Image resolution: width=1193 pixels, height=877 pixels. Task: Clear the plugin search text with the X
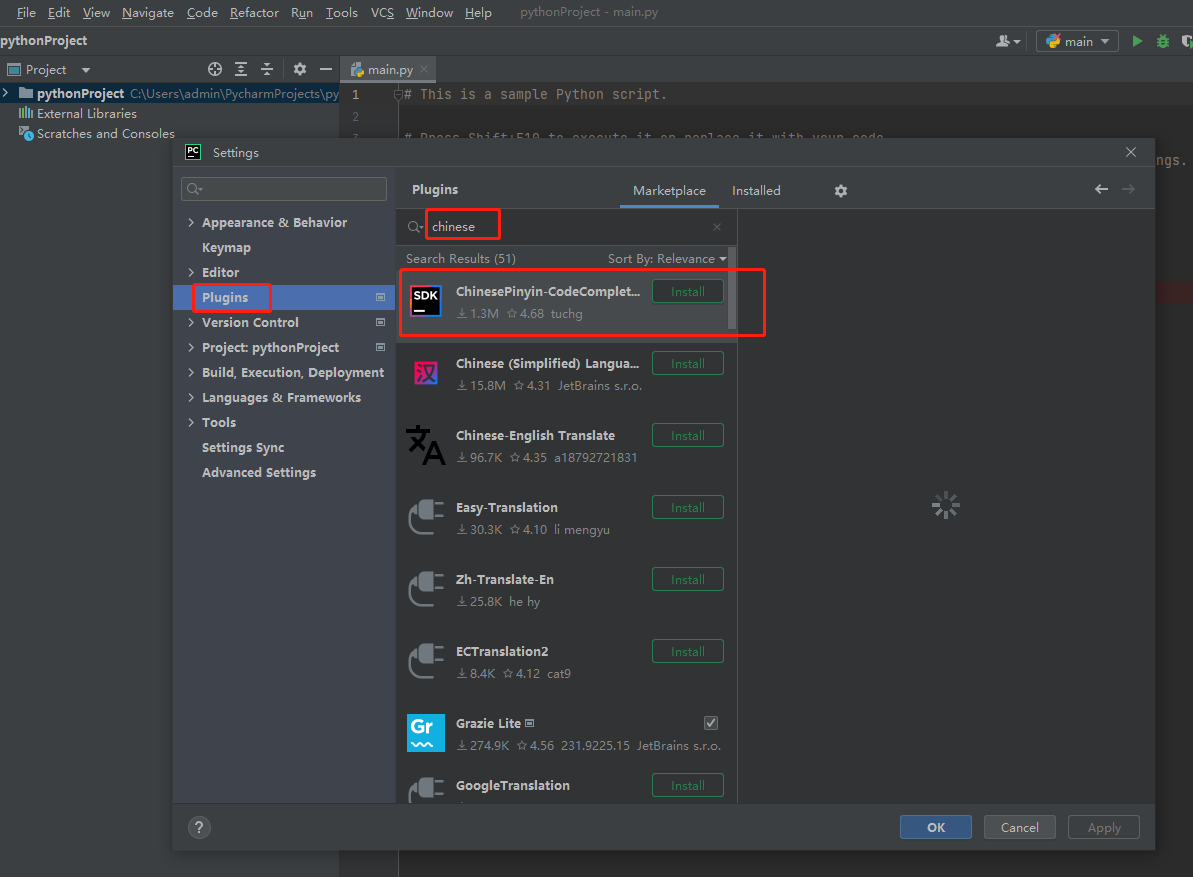[x=717, y=227]
